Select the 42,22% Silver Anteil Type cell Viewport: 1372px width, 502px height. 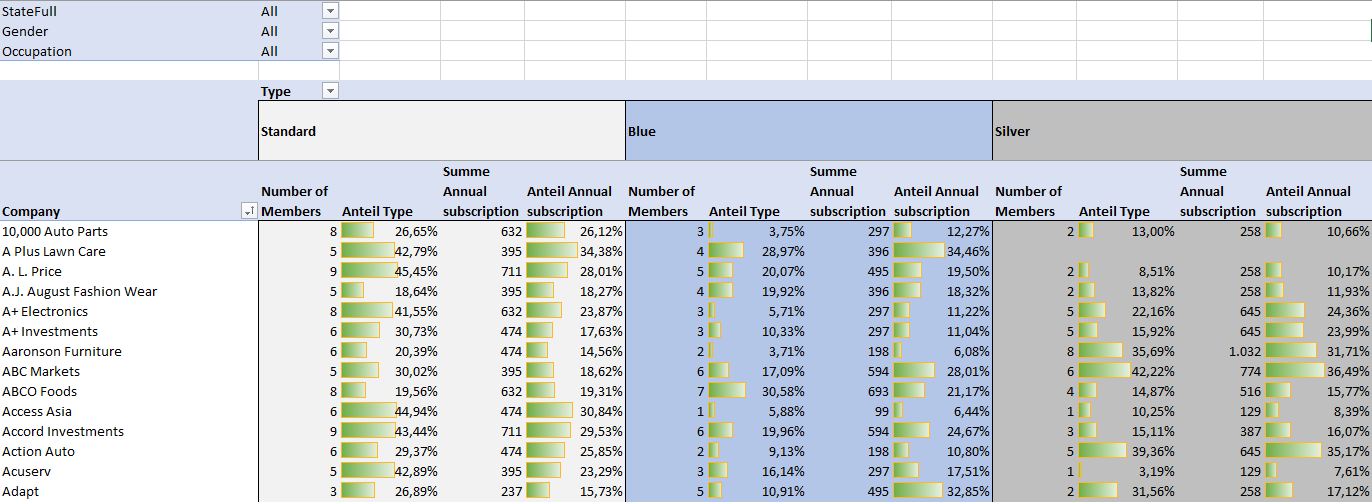1126,371
